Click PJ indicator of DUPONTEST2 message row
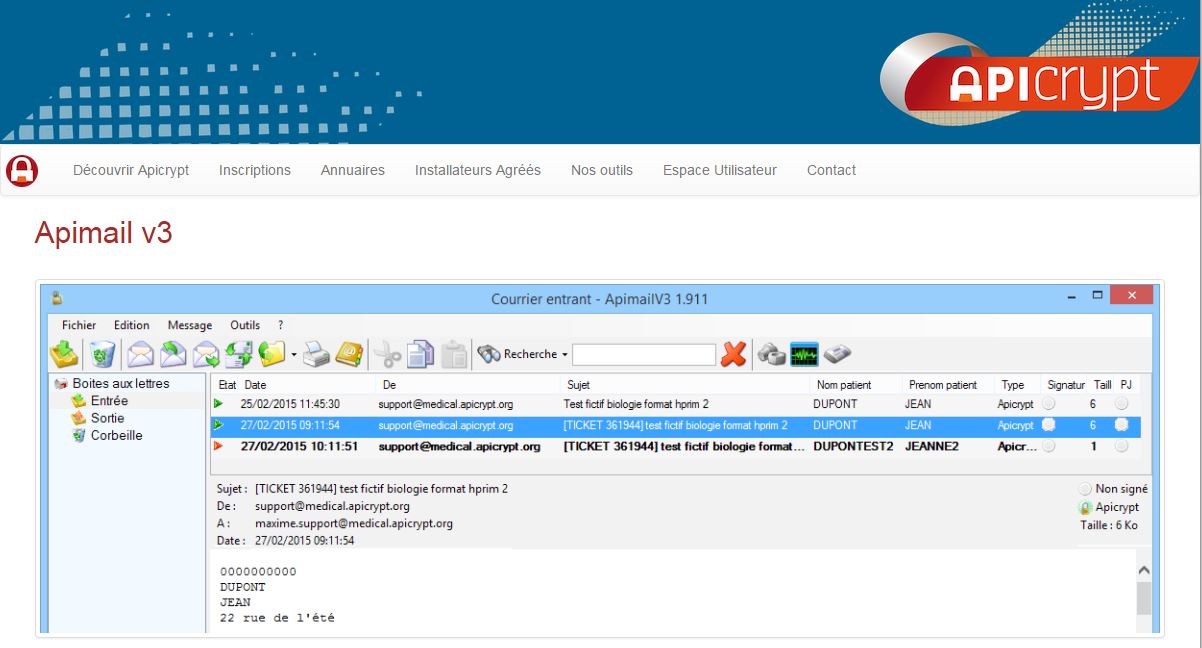The width and height of the screenshot is (1202, 648). [x=1121, y=446]
